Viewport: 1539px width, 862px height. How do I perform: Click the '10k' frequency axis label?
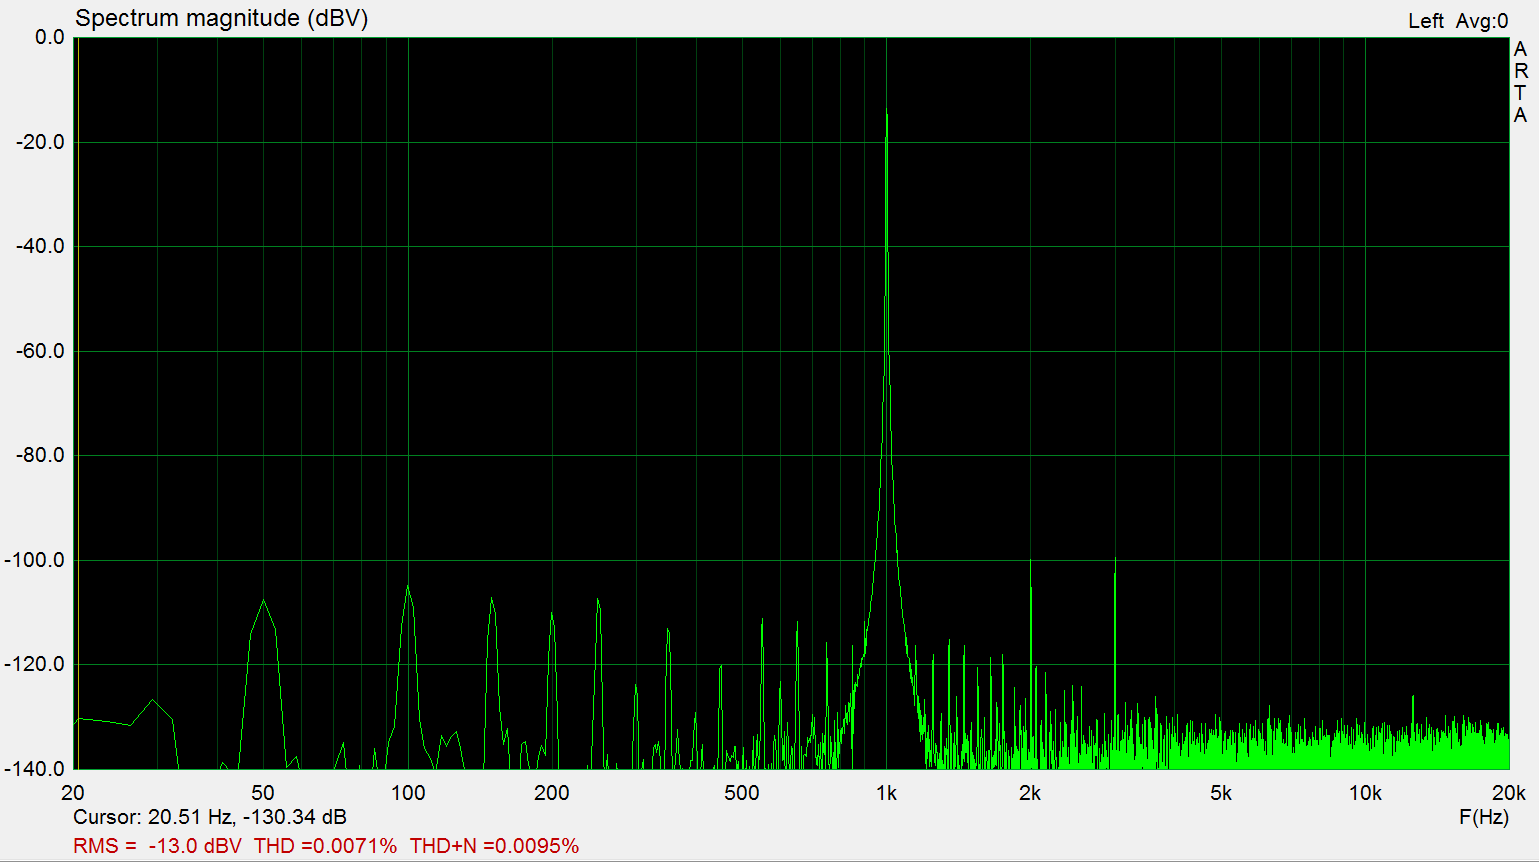(x=1365, y=793)
